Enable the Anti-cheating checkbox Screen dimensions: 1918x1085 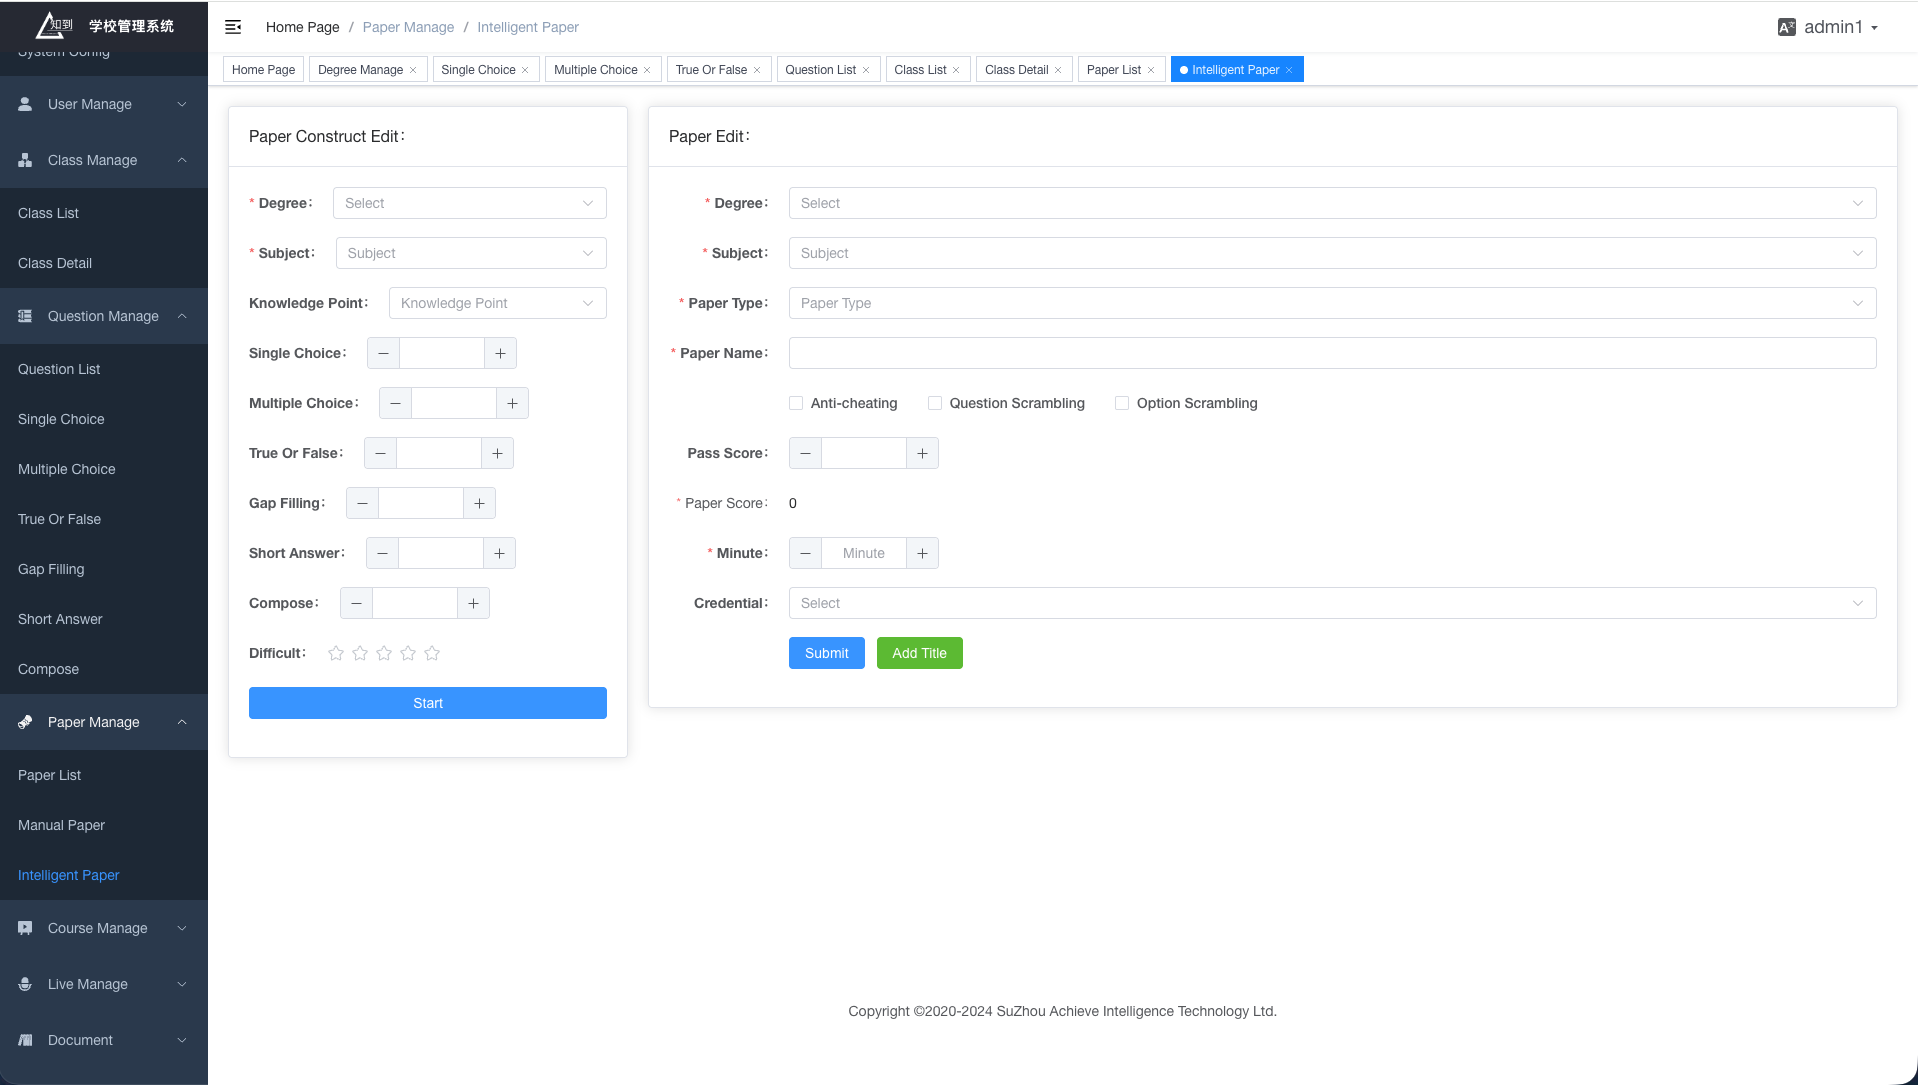coord(796,403)
